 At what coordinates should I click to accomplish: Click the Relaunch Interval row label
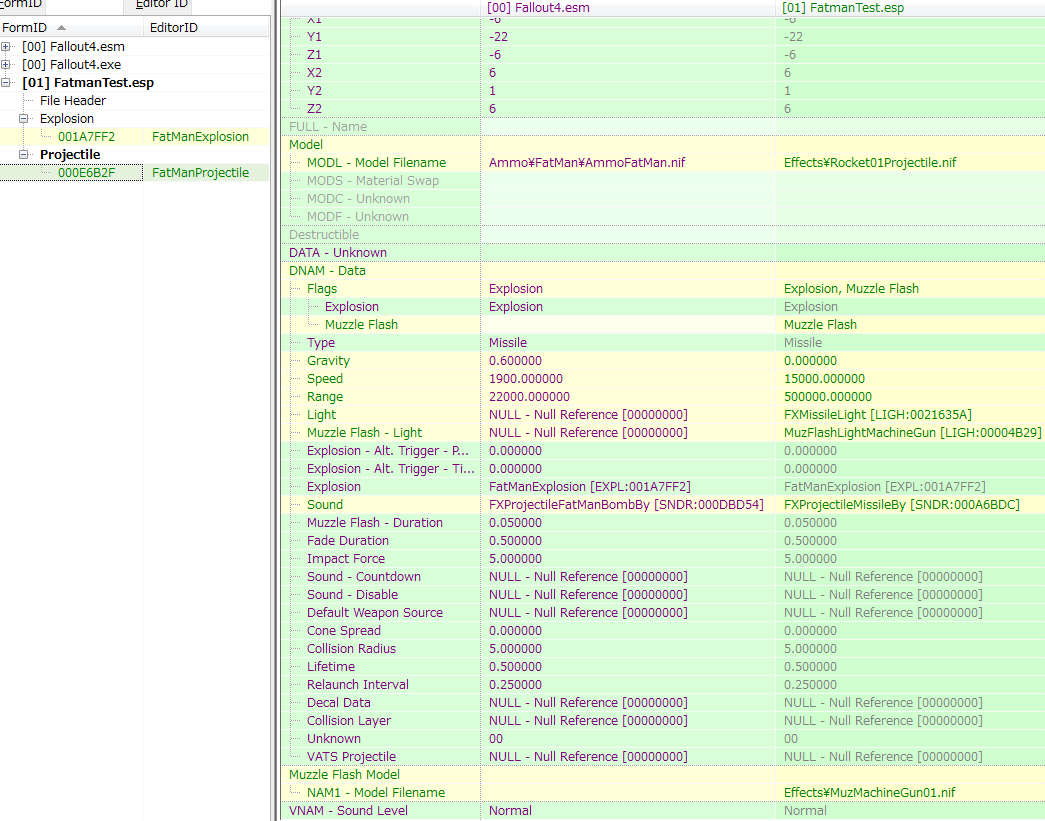357,684
